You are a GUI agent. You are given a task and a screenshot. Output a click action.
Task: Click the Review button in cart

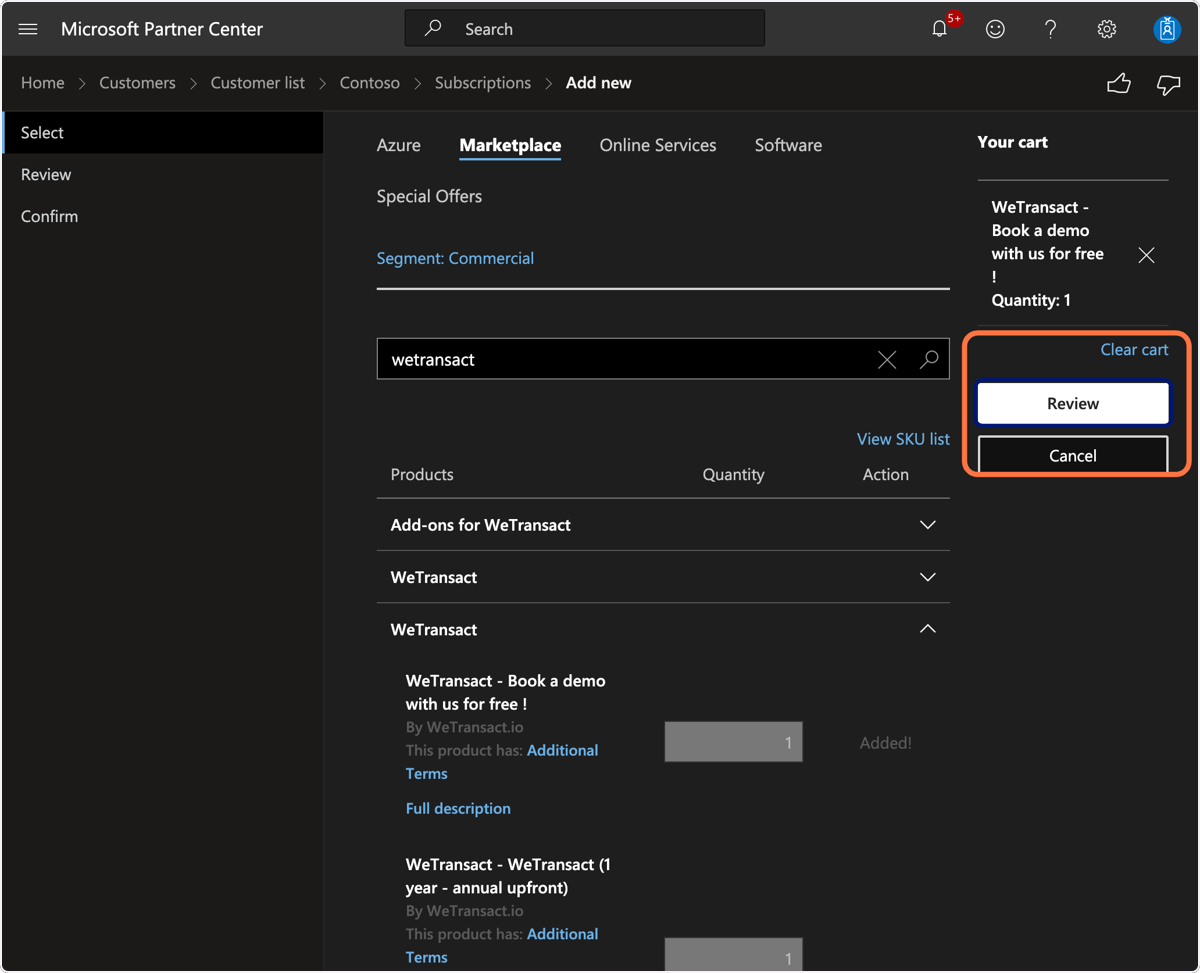(1073, 404)
